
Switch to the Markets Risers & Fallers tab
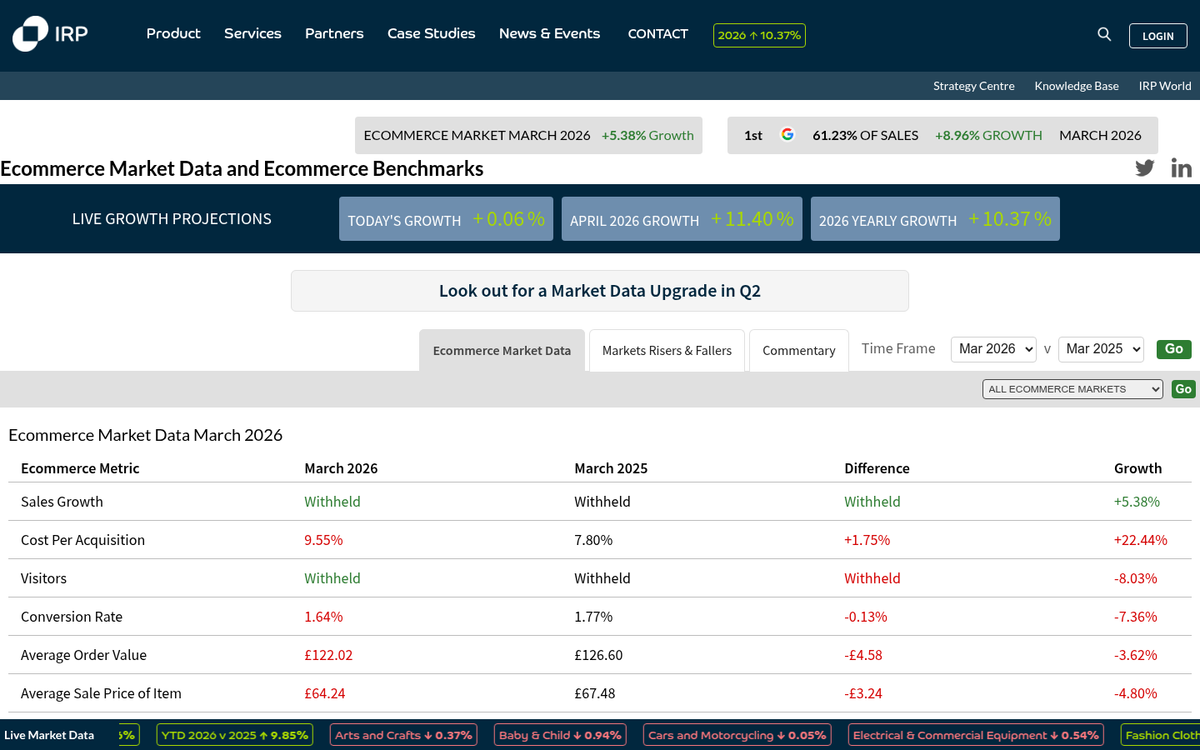point(666,350)
